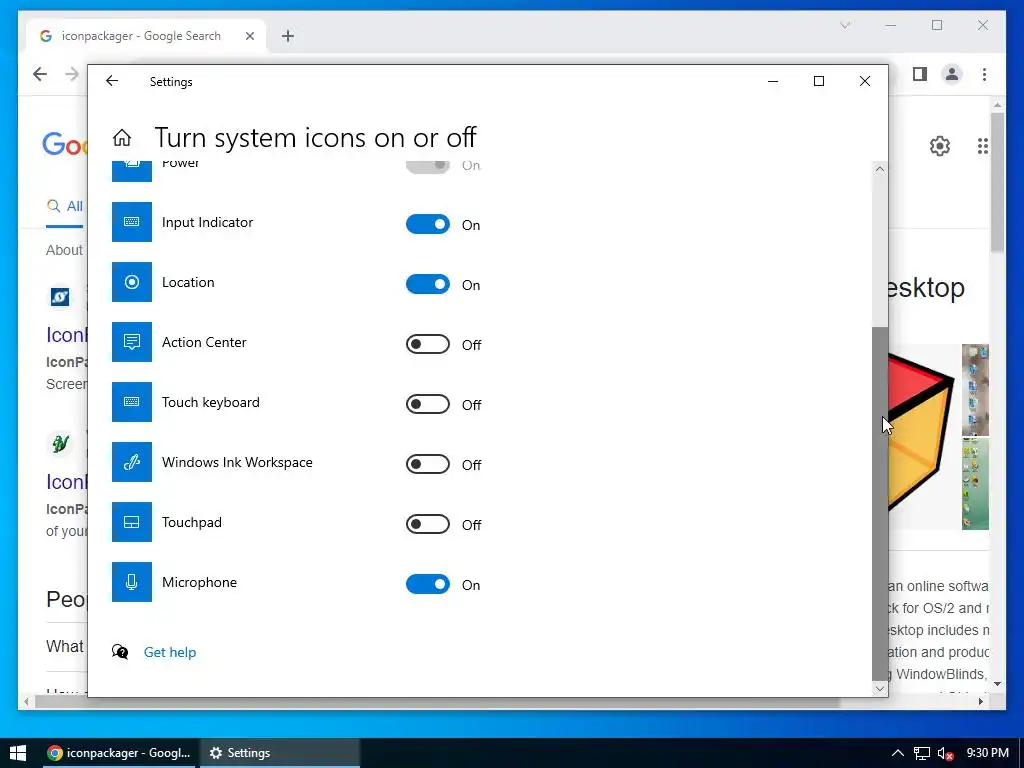Click the Touch keyboard label

point(210,402)
